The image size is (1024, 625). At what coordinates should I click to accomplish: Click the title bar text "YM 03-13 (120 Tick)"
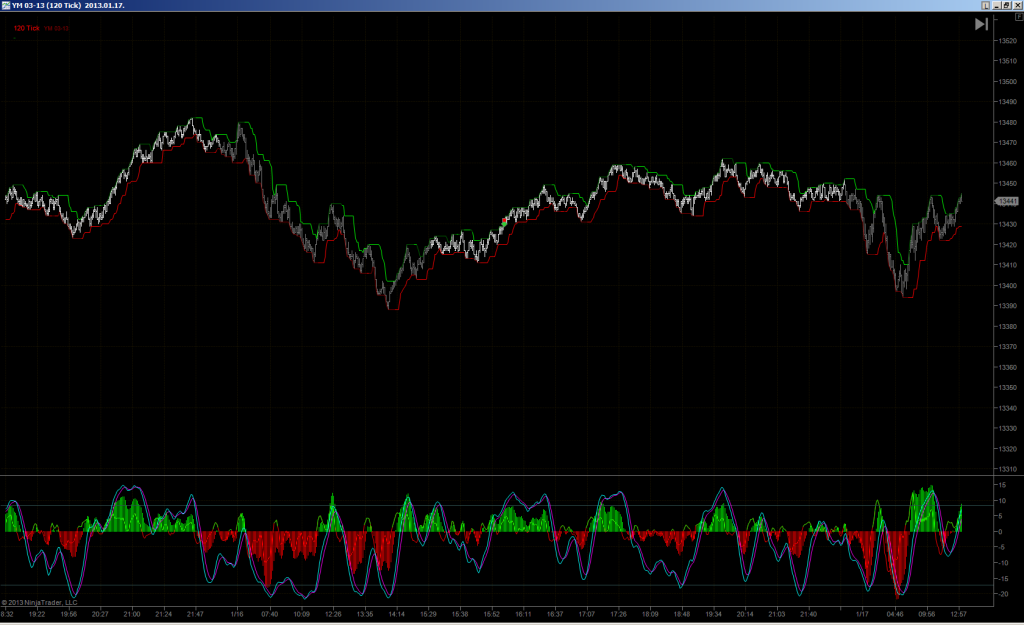pos(46,5)
